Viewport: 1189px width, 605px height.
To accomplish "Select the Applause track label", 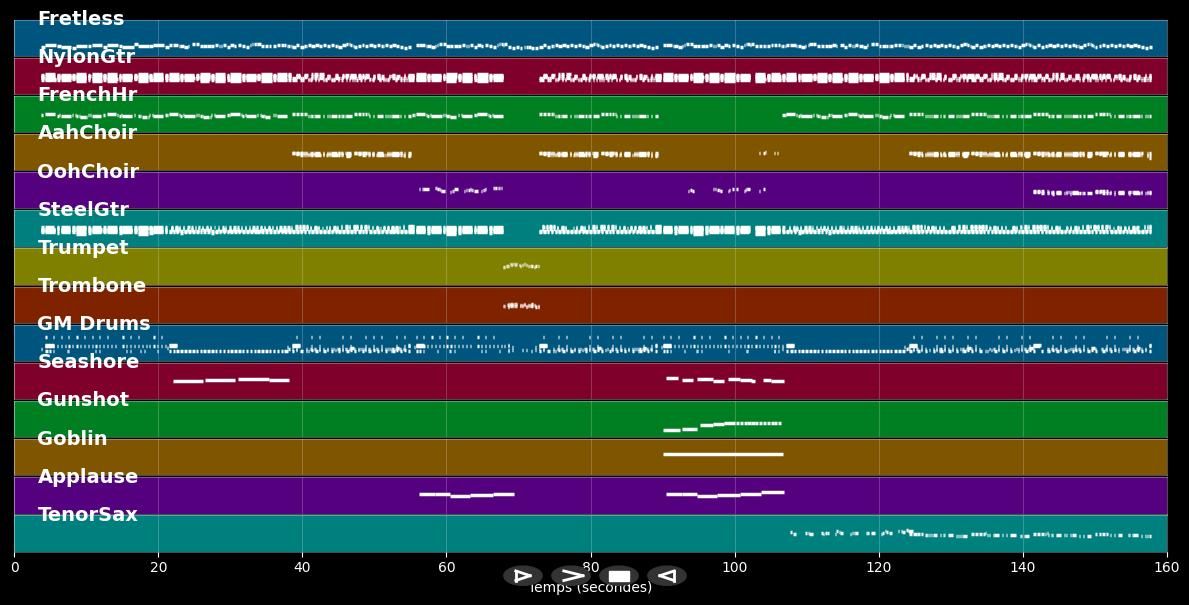I will tap(88, 476).
